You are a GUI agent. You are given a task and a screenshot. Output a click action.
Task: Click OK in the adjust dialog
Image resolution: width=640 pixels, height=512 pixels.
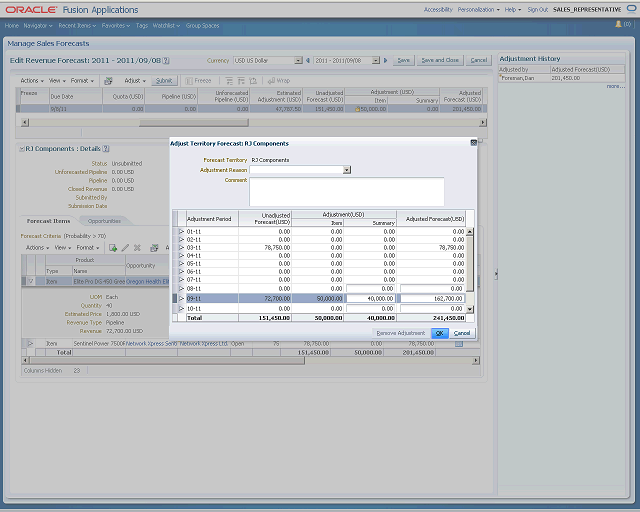pyautogui.click(x=440, y=333)
